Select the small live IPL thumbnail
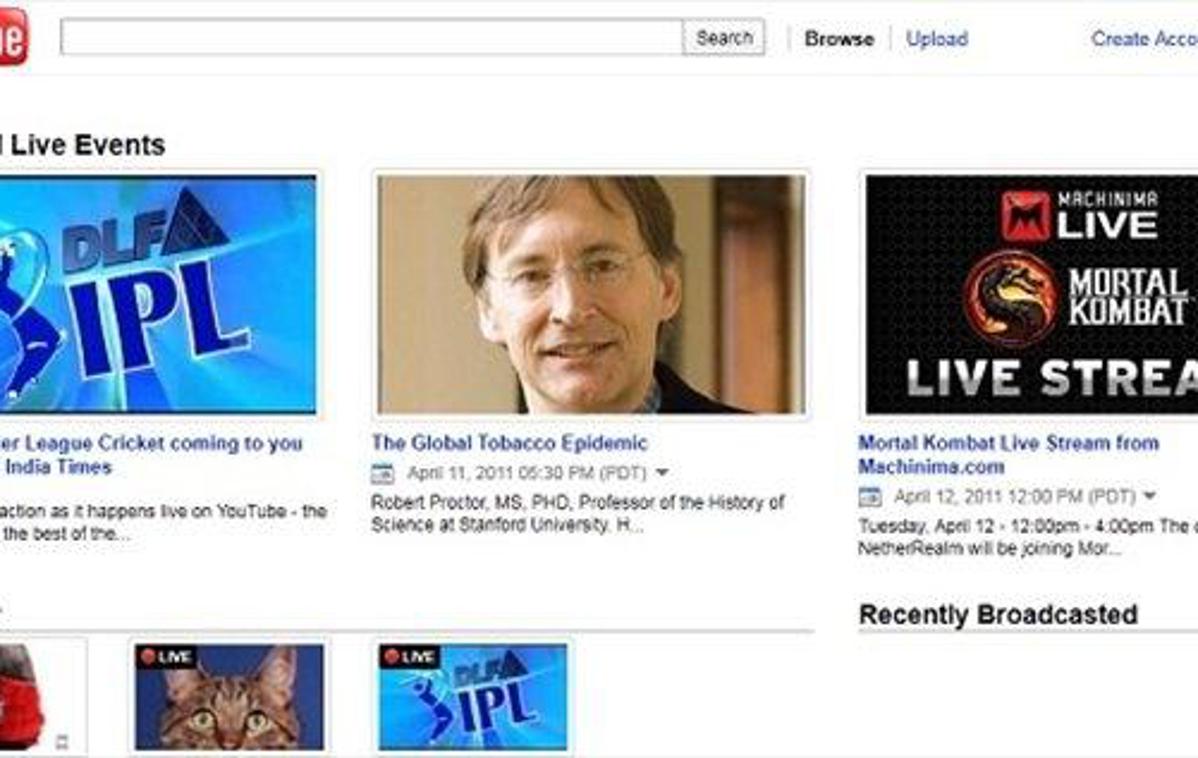 (473, 697)
